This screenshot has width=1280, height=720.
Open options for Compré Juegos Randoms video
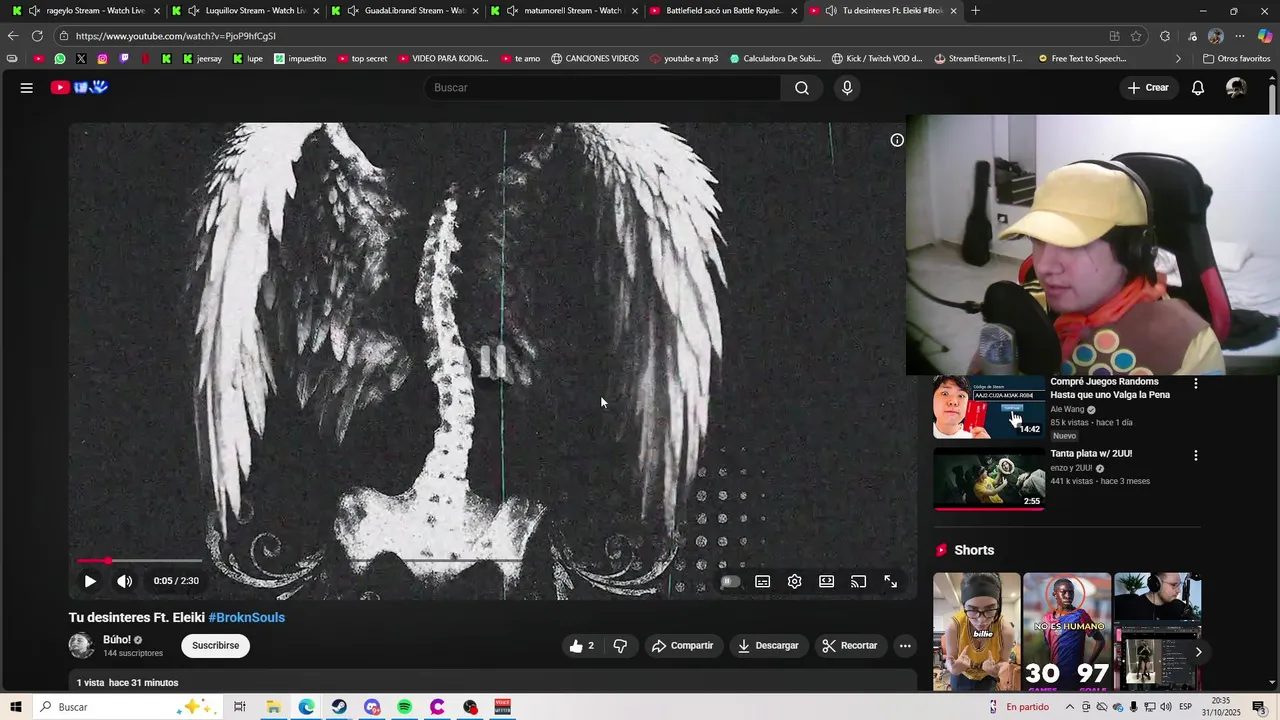point(1195,383)
